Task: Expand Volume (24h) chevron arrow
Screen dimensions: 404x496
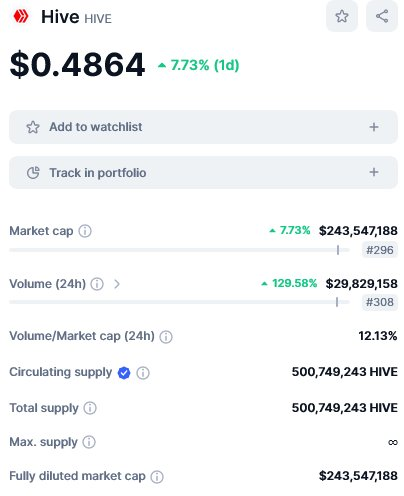Action: pyautogui.click(x=117, y=284)
